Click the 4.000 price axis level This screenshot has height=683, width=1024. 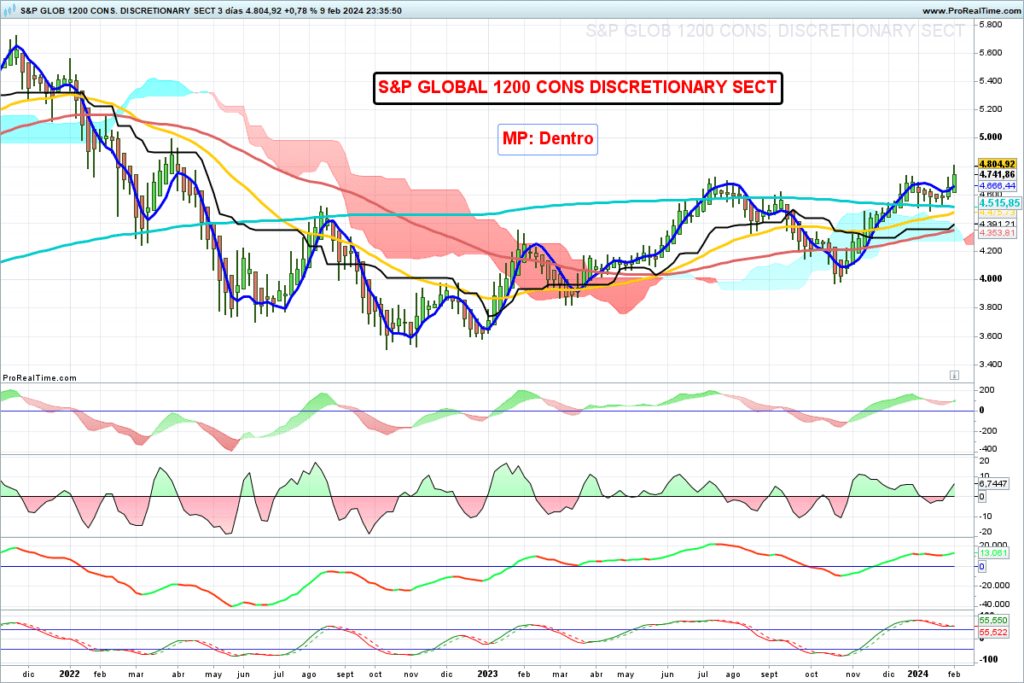[x=991, y=279]
